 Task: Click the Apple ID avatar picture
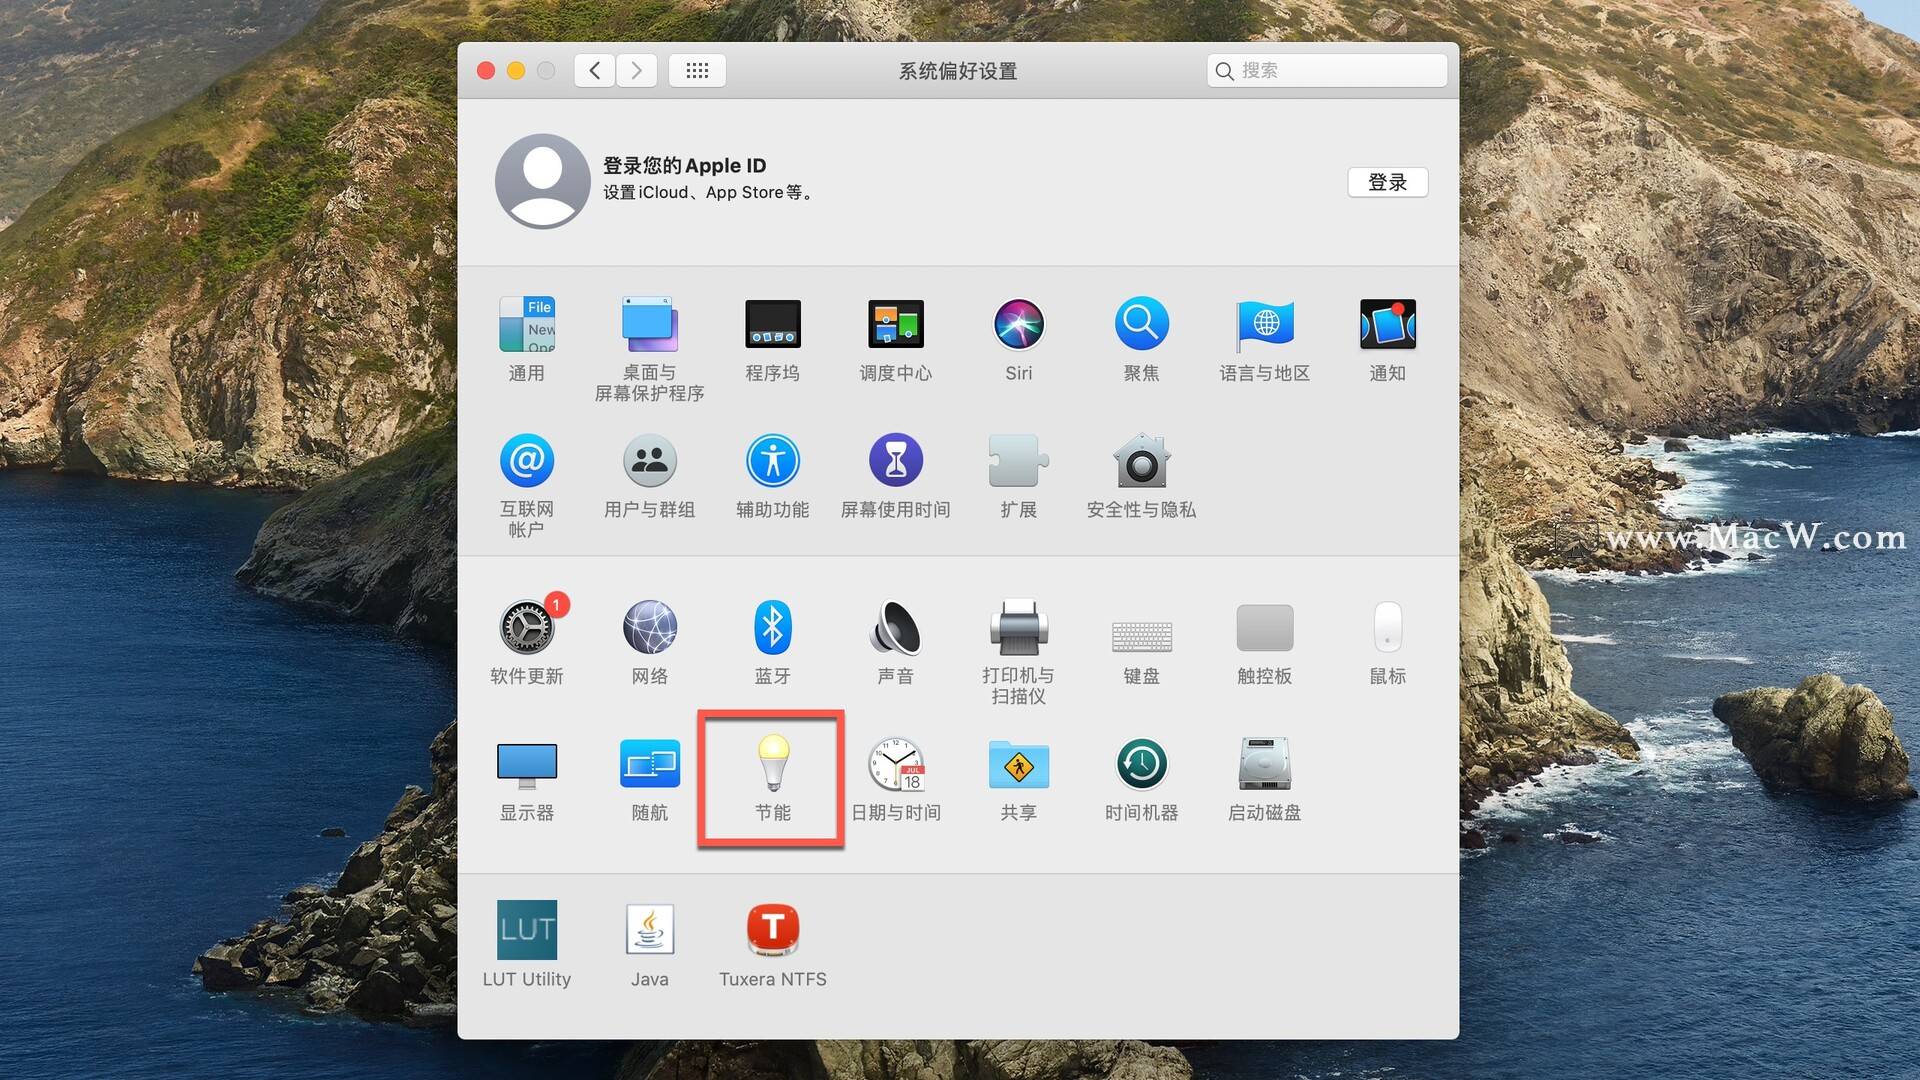(x=542, y=181)
